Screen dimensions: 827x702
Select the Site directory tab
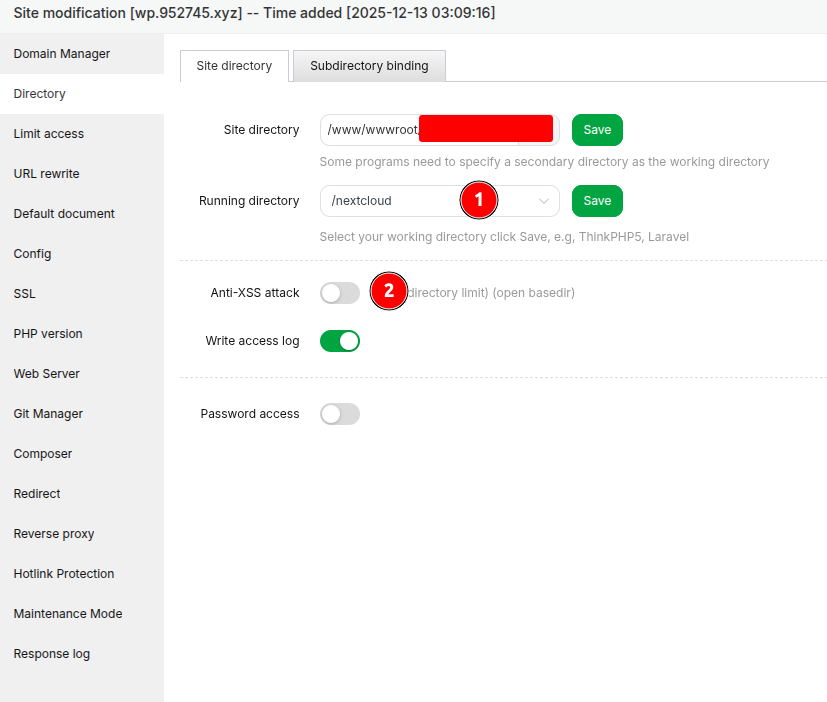(234, 66)
